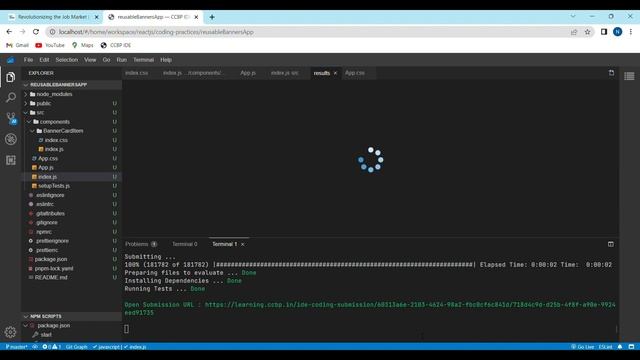The image size is (640, 360).
Task: Run the start npm script
Action: pyautogui.click(x=46, y=335)
